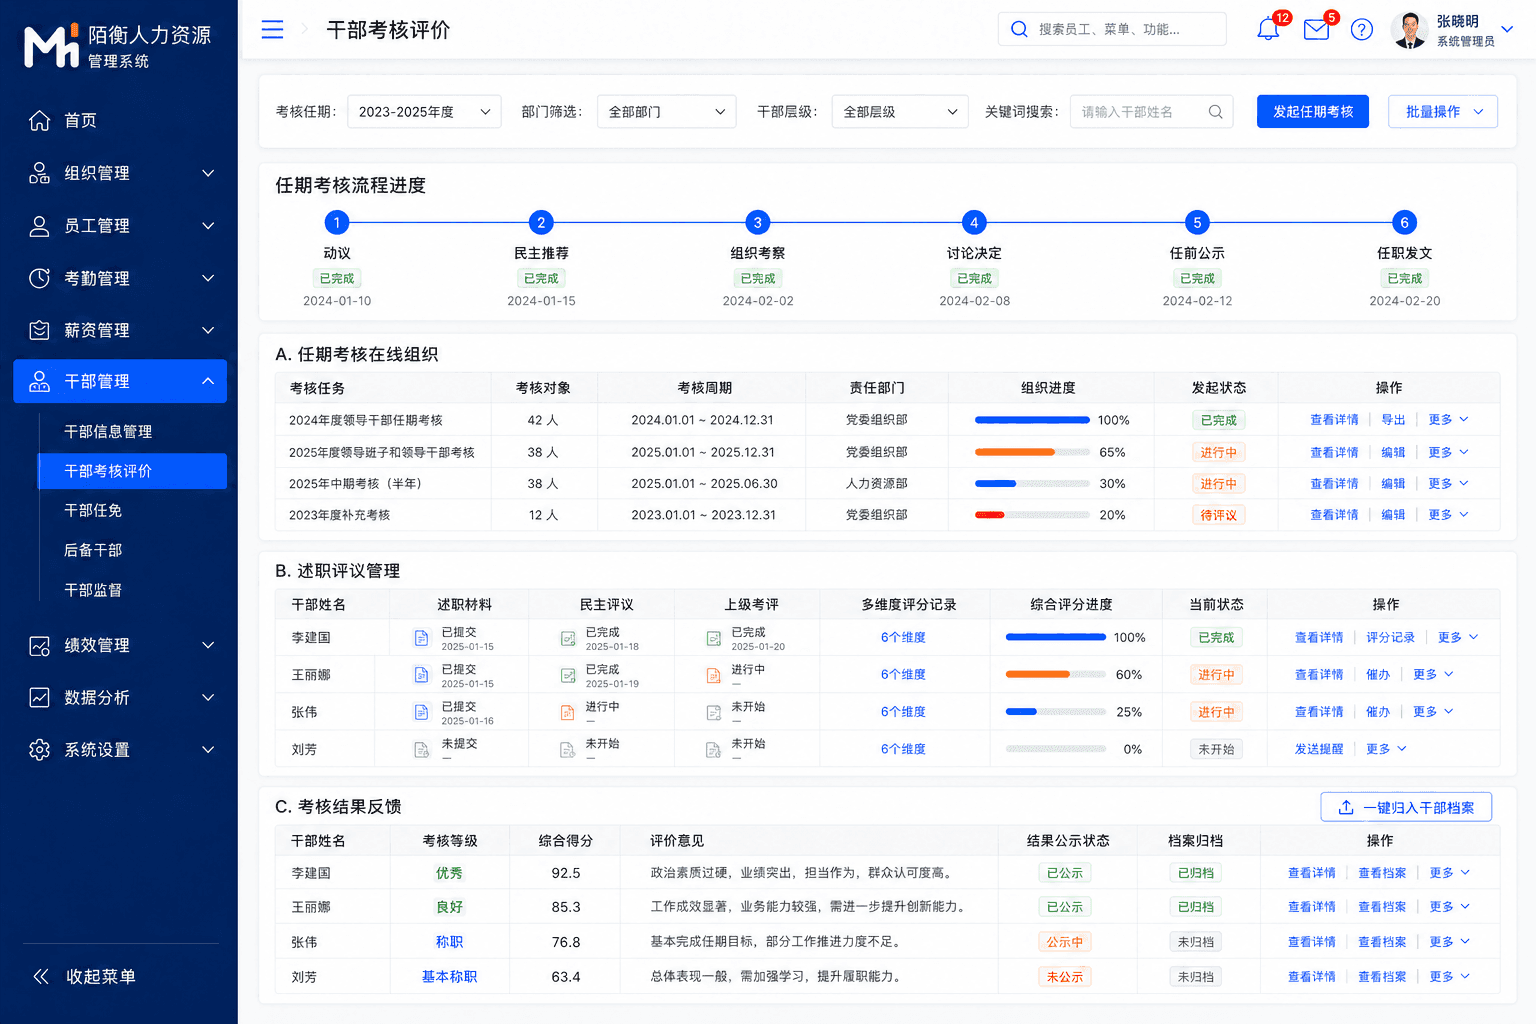Click 王丽娜's 60% 综合评分进度 bar
The height and width of the screenshot is (1024, 1536).
coord(1056,675)
